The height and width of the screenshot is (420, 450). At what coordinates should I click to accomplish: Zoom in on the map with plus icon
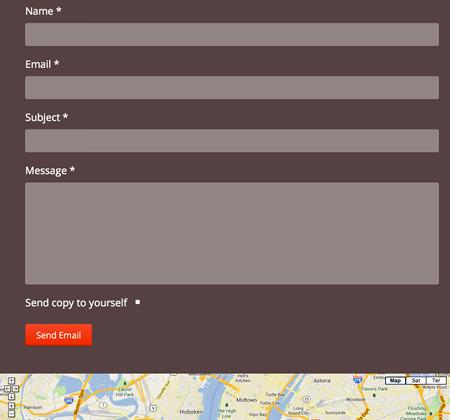click(12, 406)
